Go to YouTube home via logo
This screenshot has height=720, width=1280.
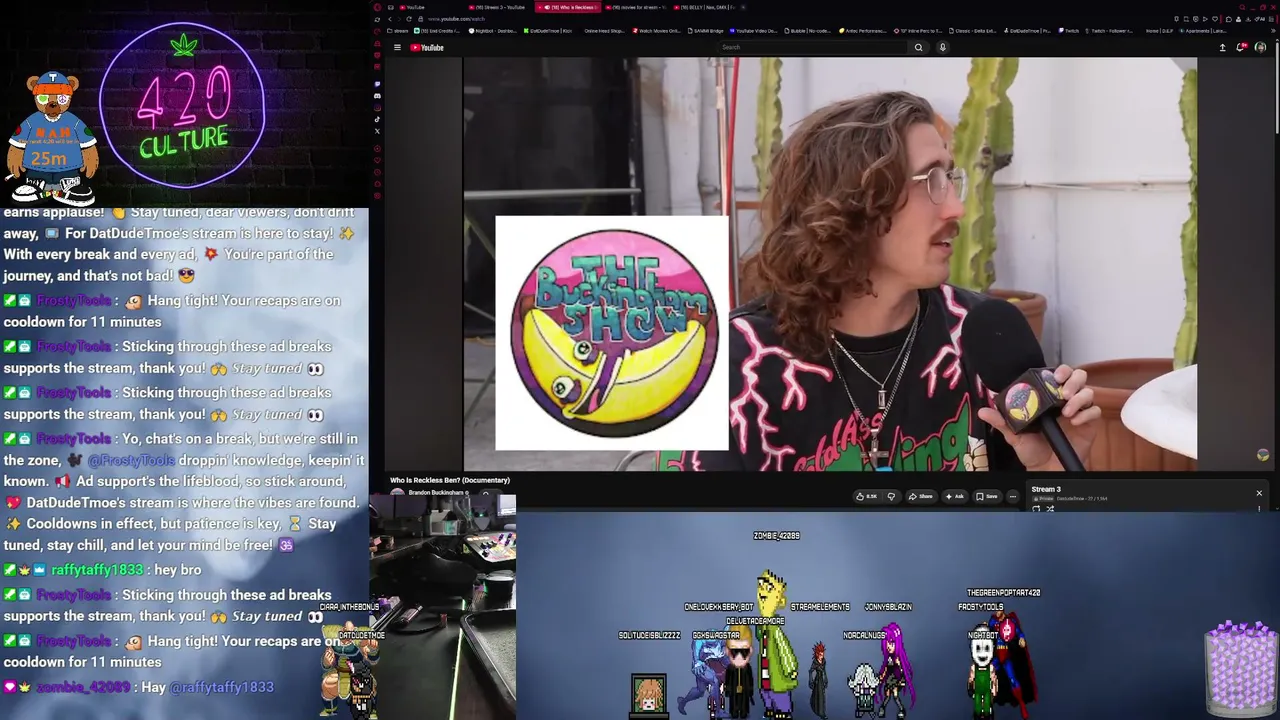(x=427, y=47)
